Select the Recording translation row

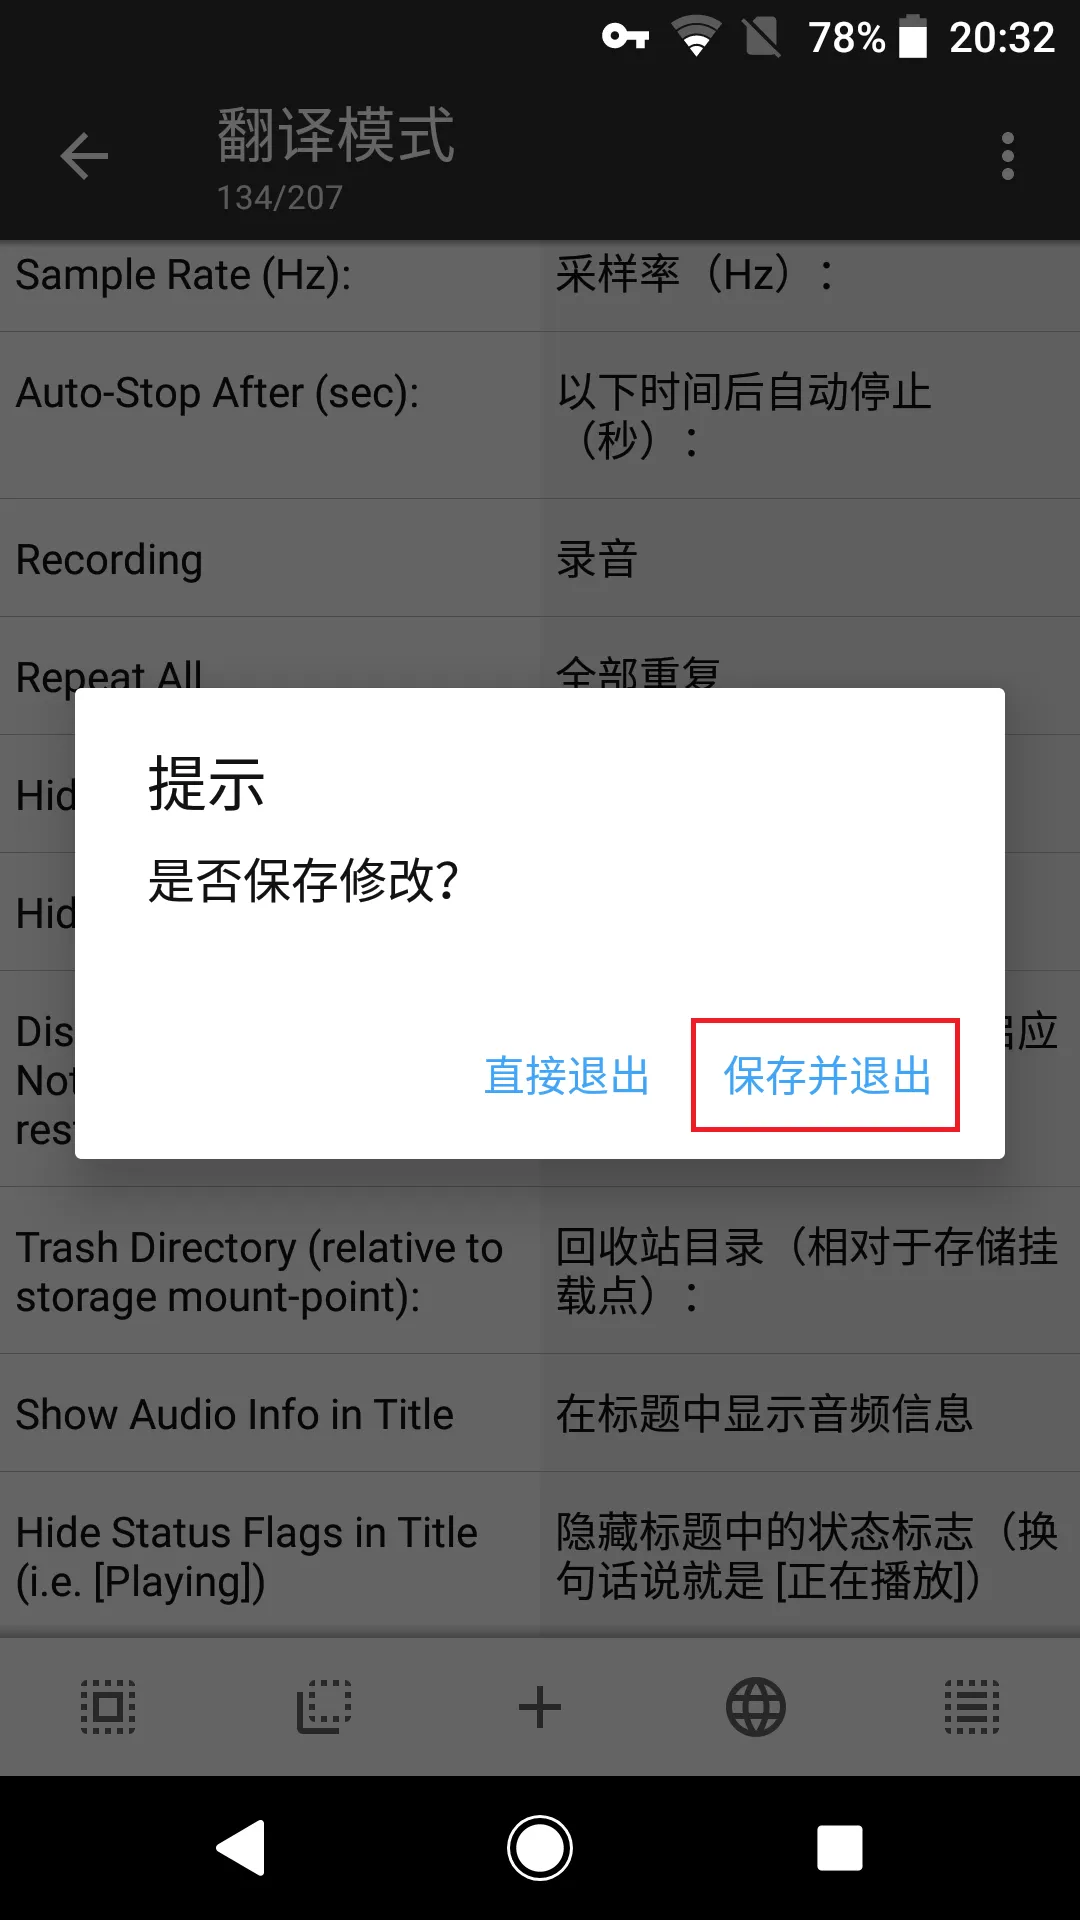(x=540, y=558)
